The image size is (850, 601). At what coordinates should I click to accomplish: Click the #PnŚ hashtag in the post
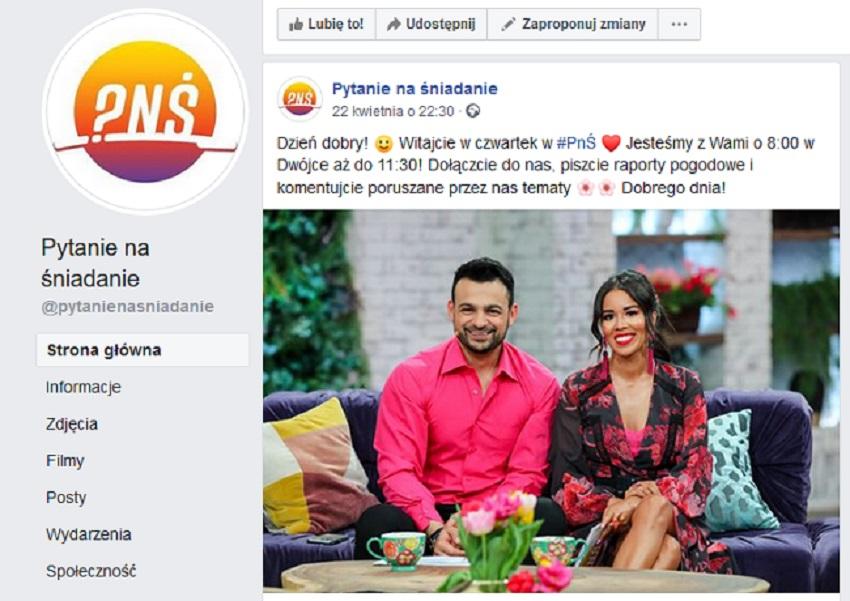(576, 143)
